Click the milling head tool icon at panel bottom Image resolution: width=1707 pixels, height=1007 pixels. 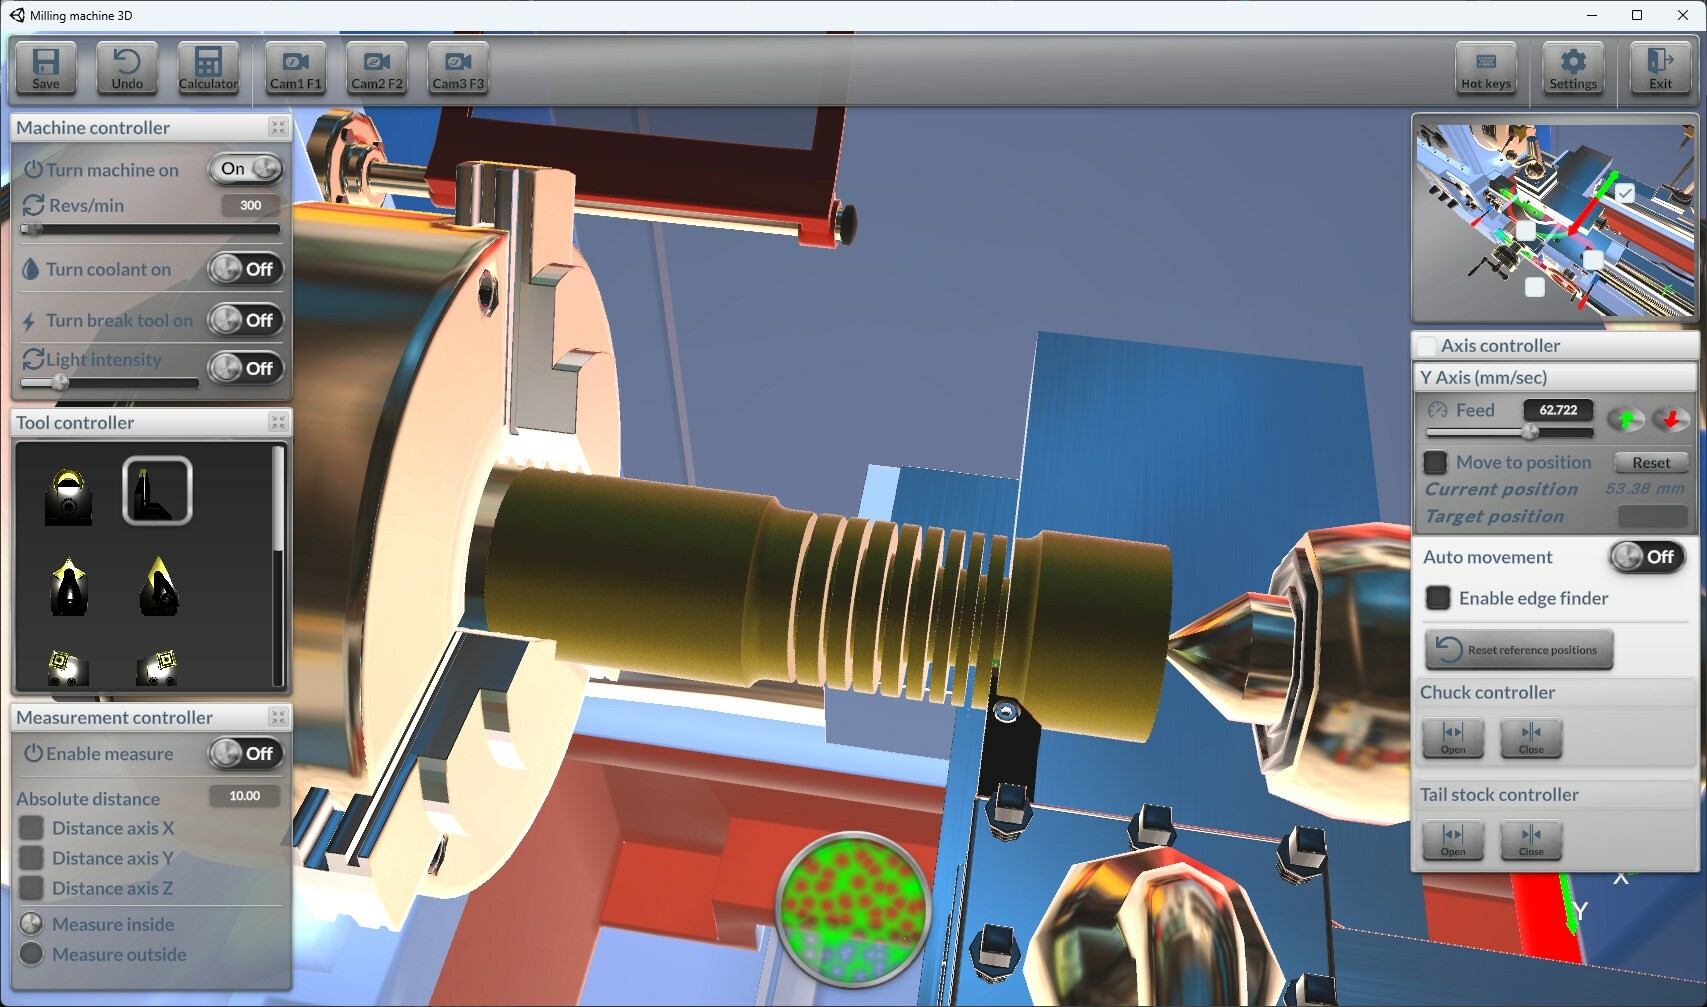point(66,668)
